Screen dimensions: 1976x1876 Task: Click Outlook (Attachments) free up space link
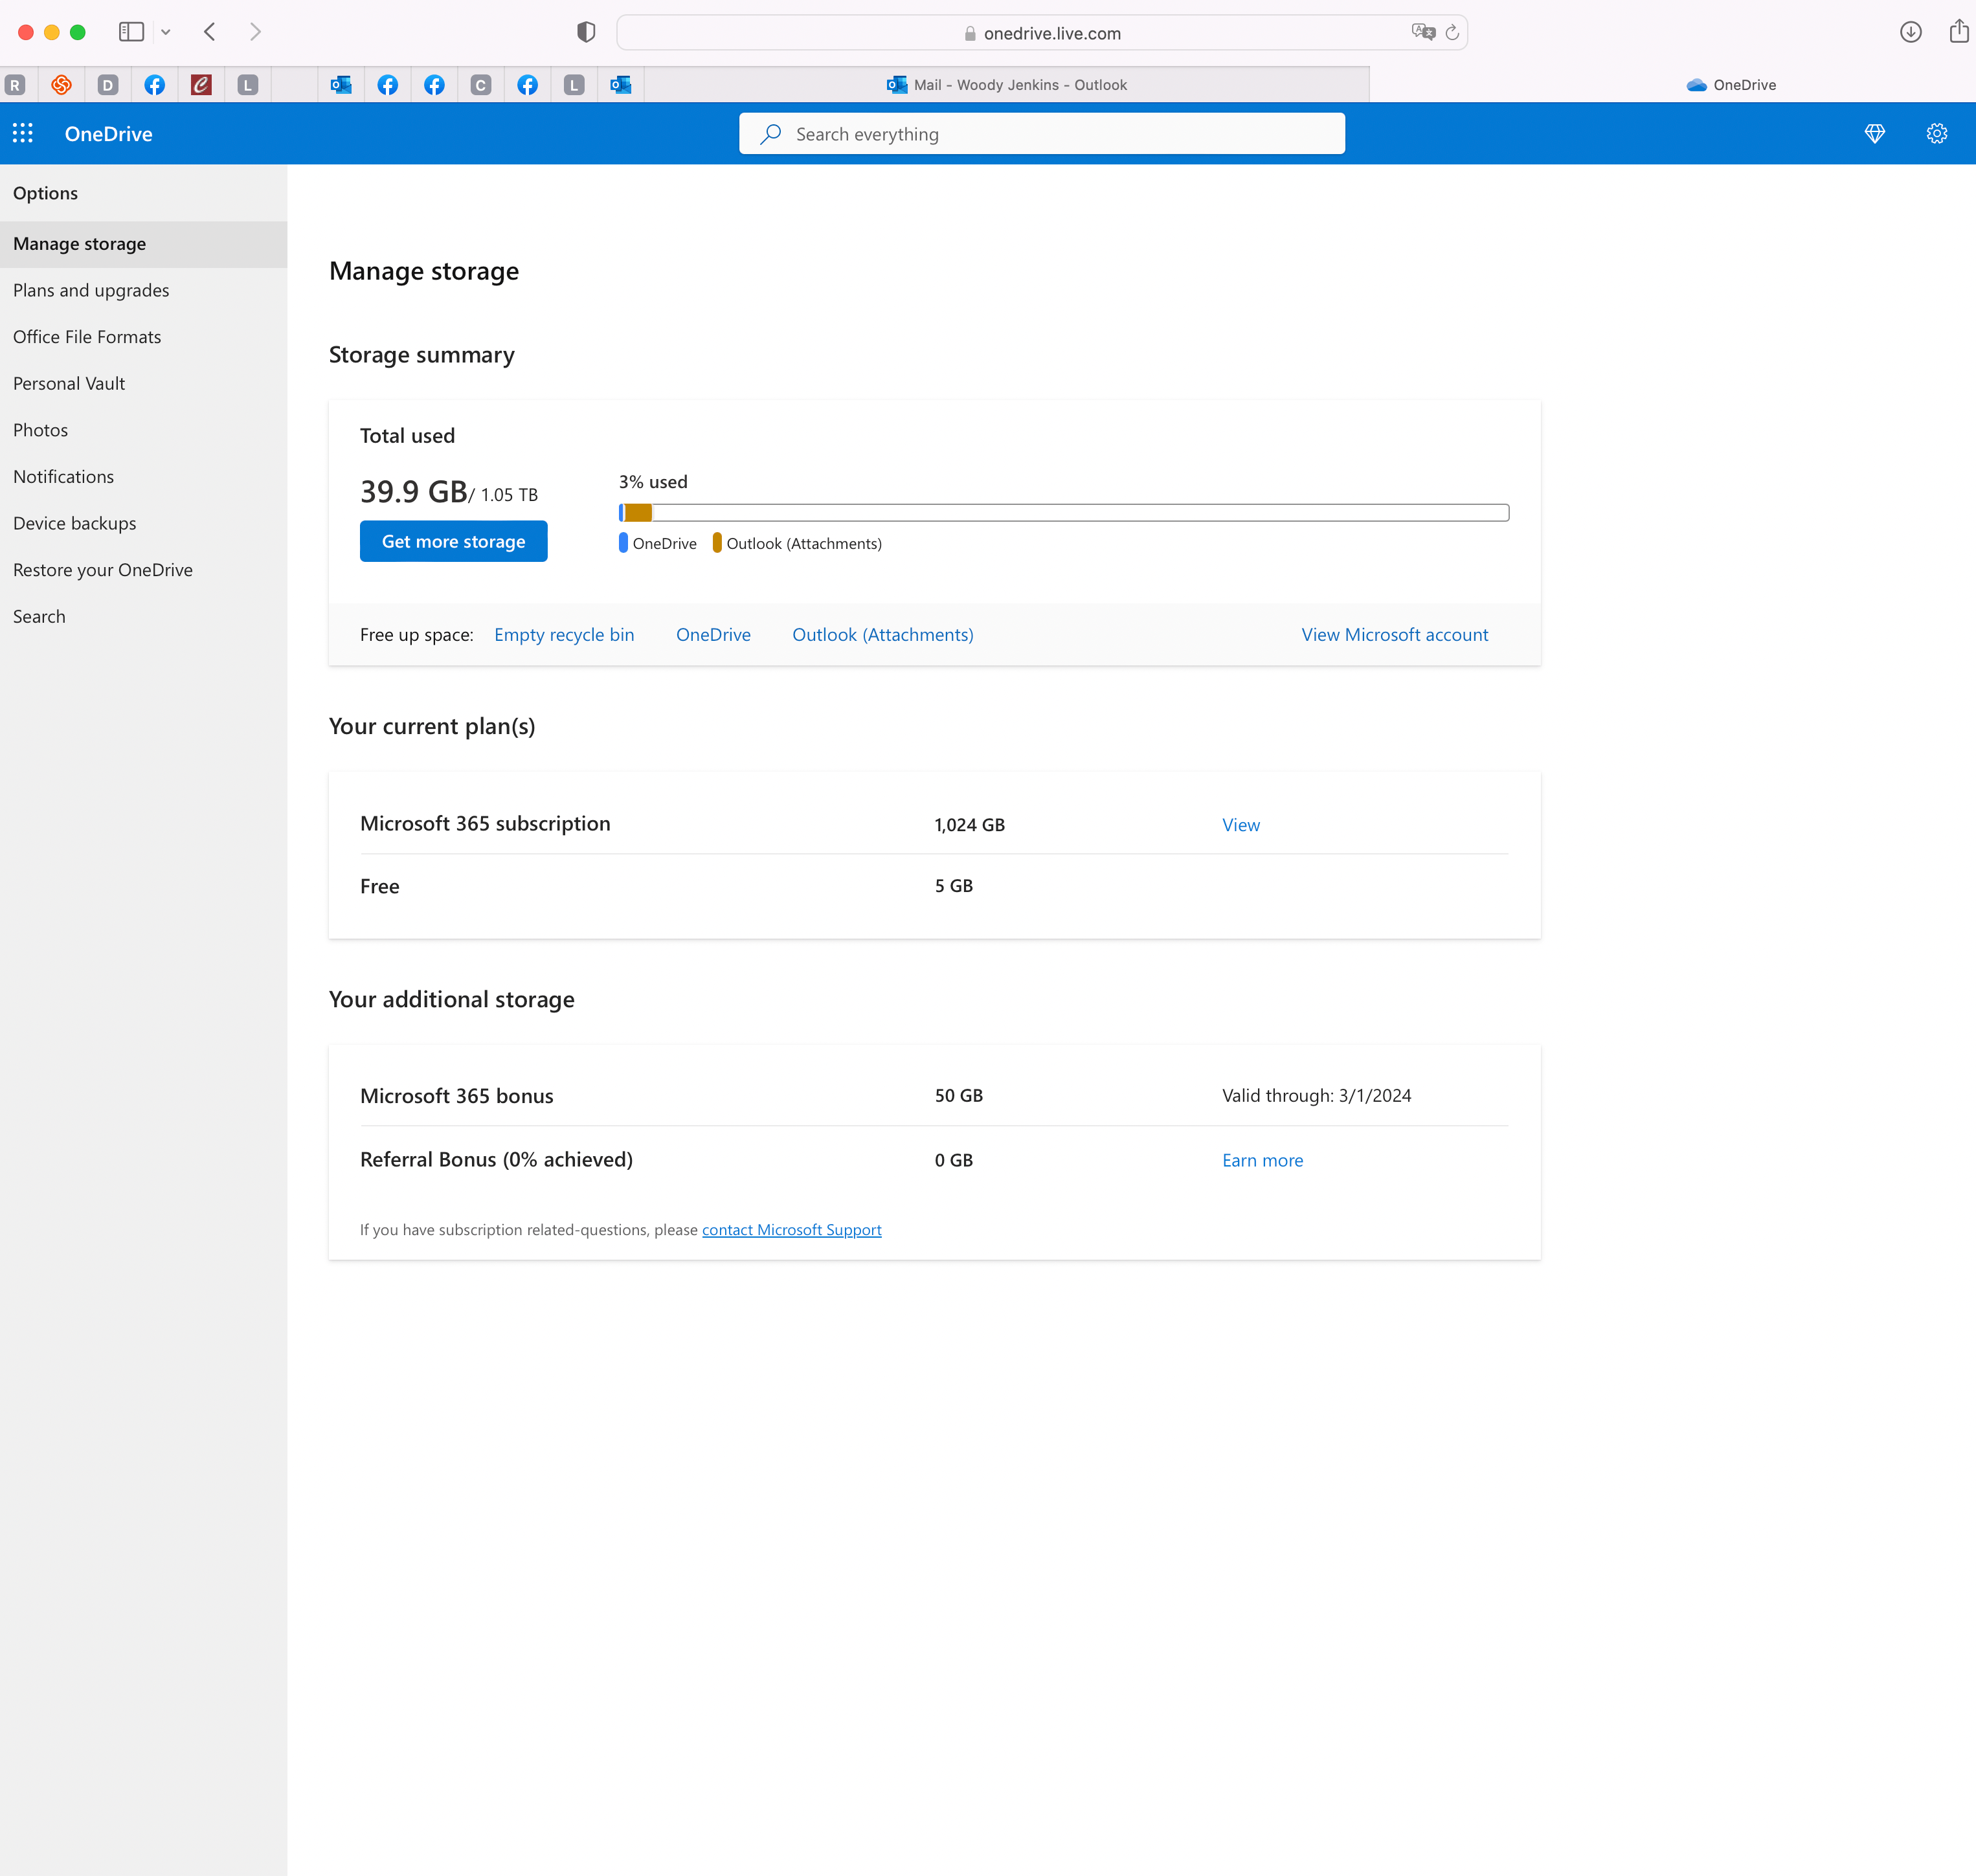click(883, 635)
